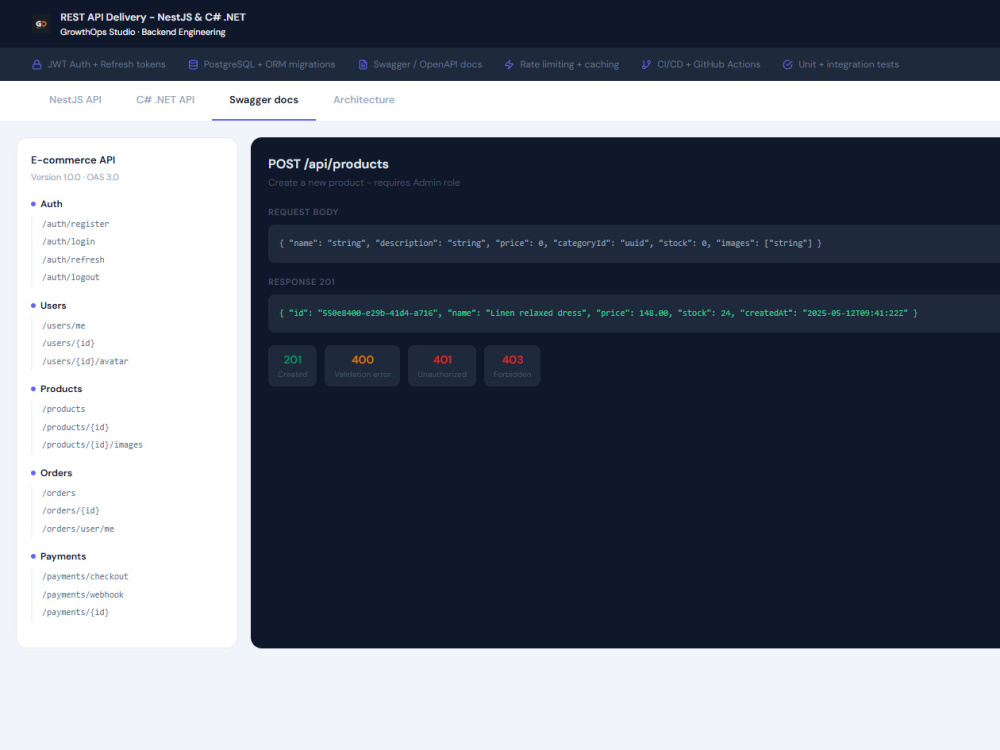Click the 401 Unauthorized status badge

(442, 365)
